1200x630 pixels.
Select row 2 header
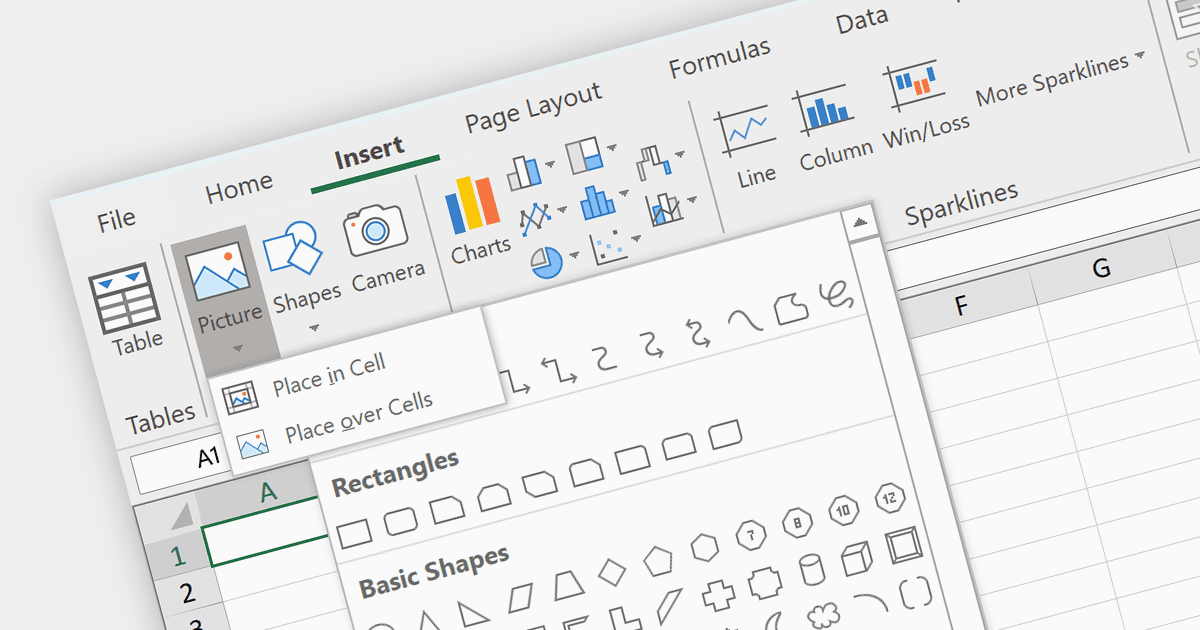click(186, 594)
